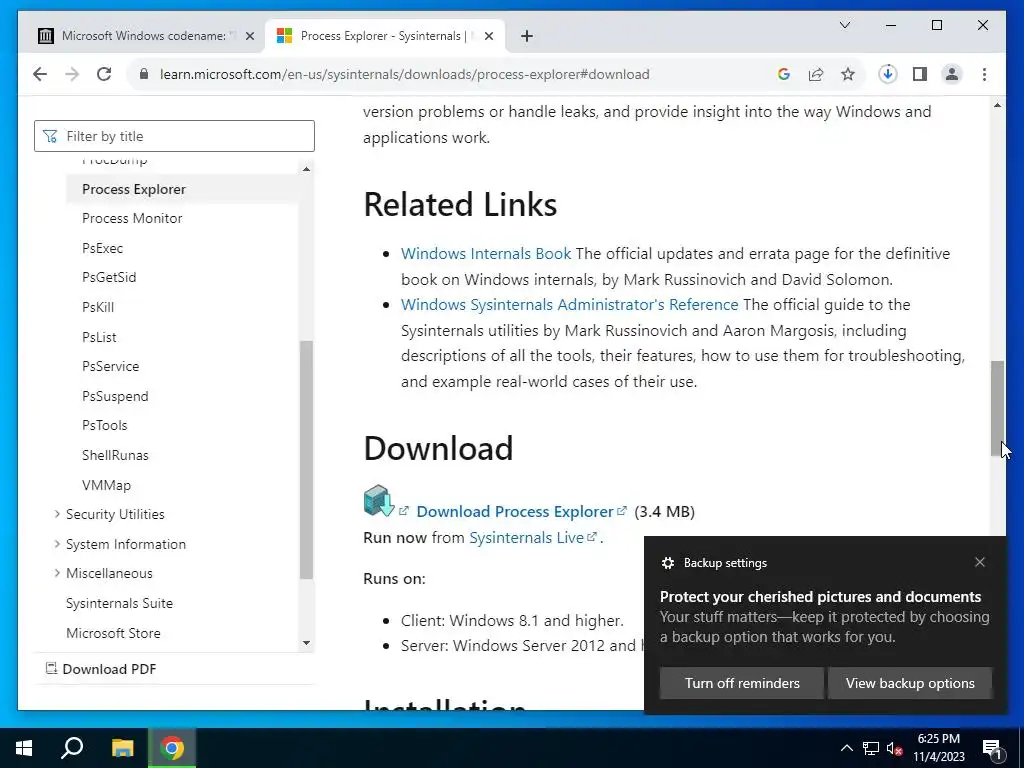This screenshot has height=768, width=1024.
Task: Click the Backup settings gear icon
Action: click(x=667, y=563)
